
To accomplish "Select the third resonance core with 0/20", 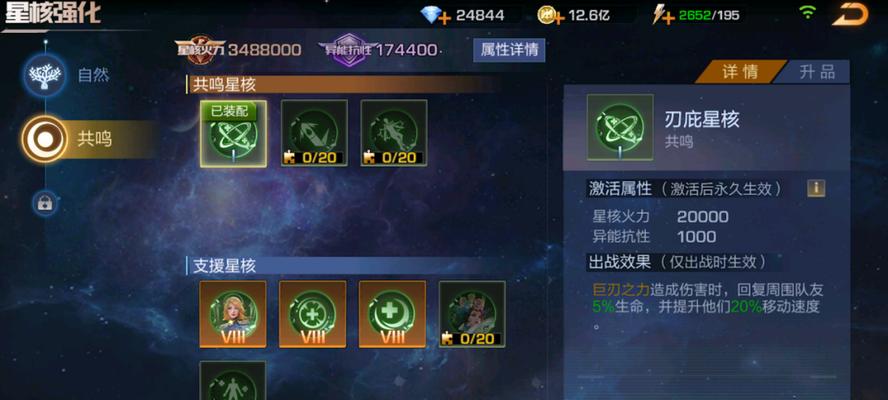I will click(x=394, y=133).
